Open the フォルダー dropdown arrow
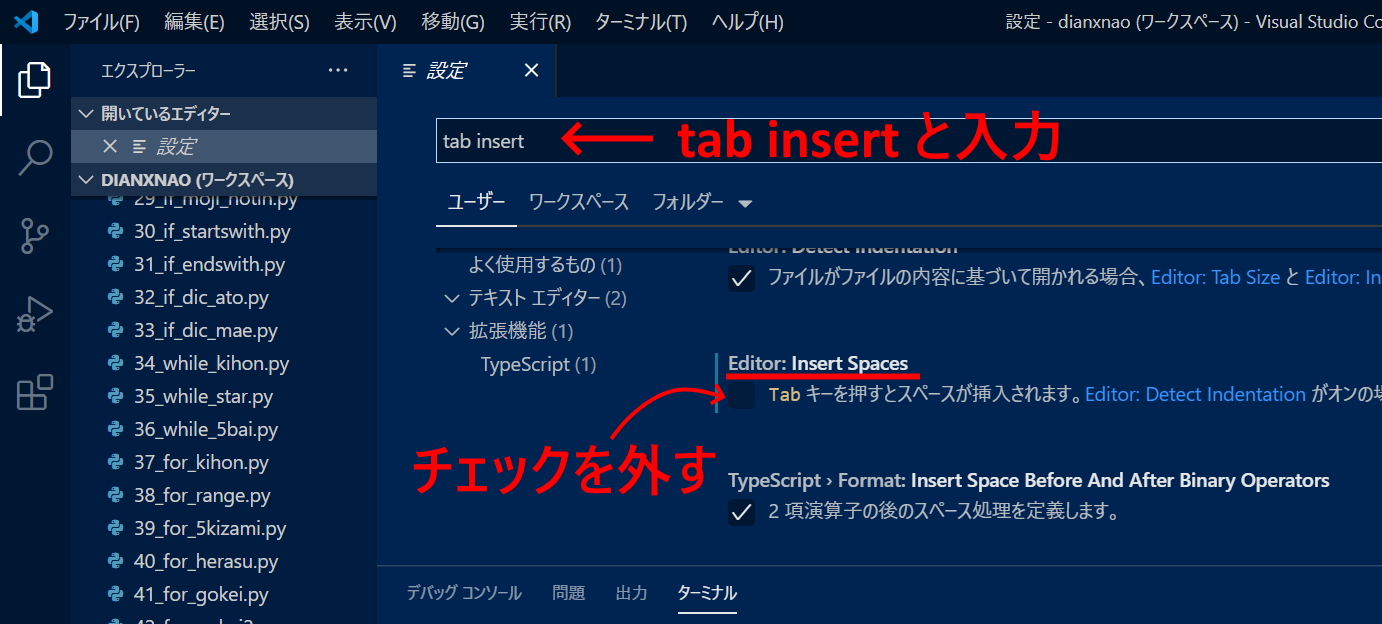 click(744, 203)
